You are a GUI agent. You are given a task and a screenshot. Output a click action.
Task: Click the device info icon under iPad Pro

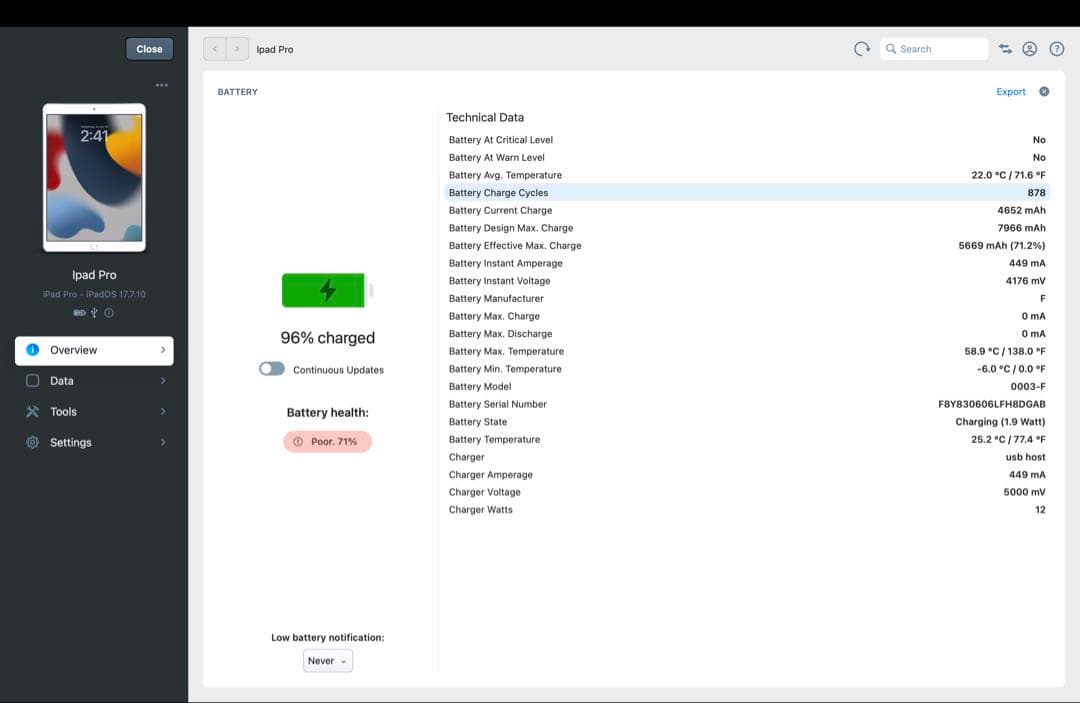(x=109, y=313)
